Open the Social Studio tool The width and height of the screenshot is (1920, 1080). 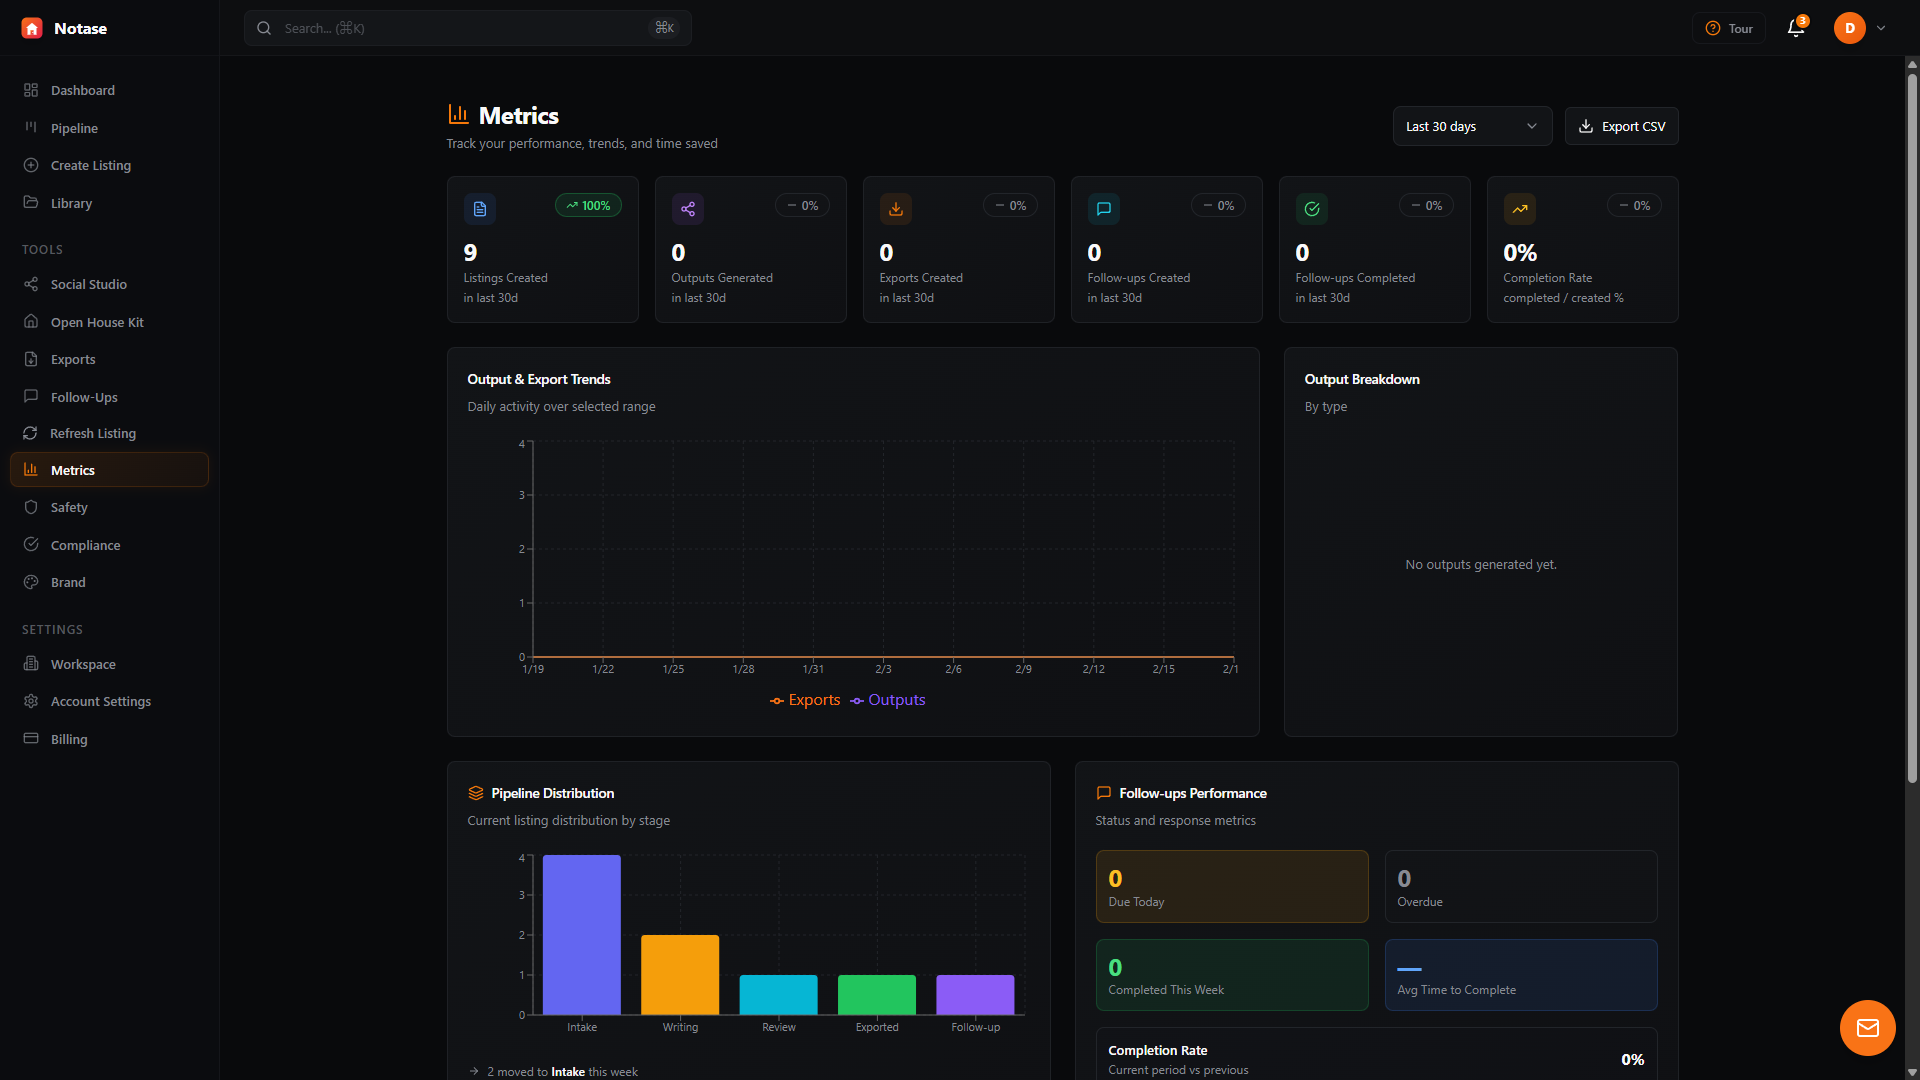pos(88,284)
